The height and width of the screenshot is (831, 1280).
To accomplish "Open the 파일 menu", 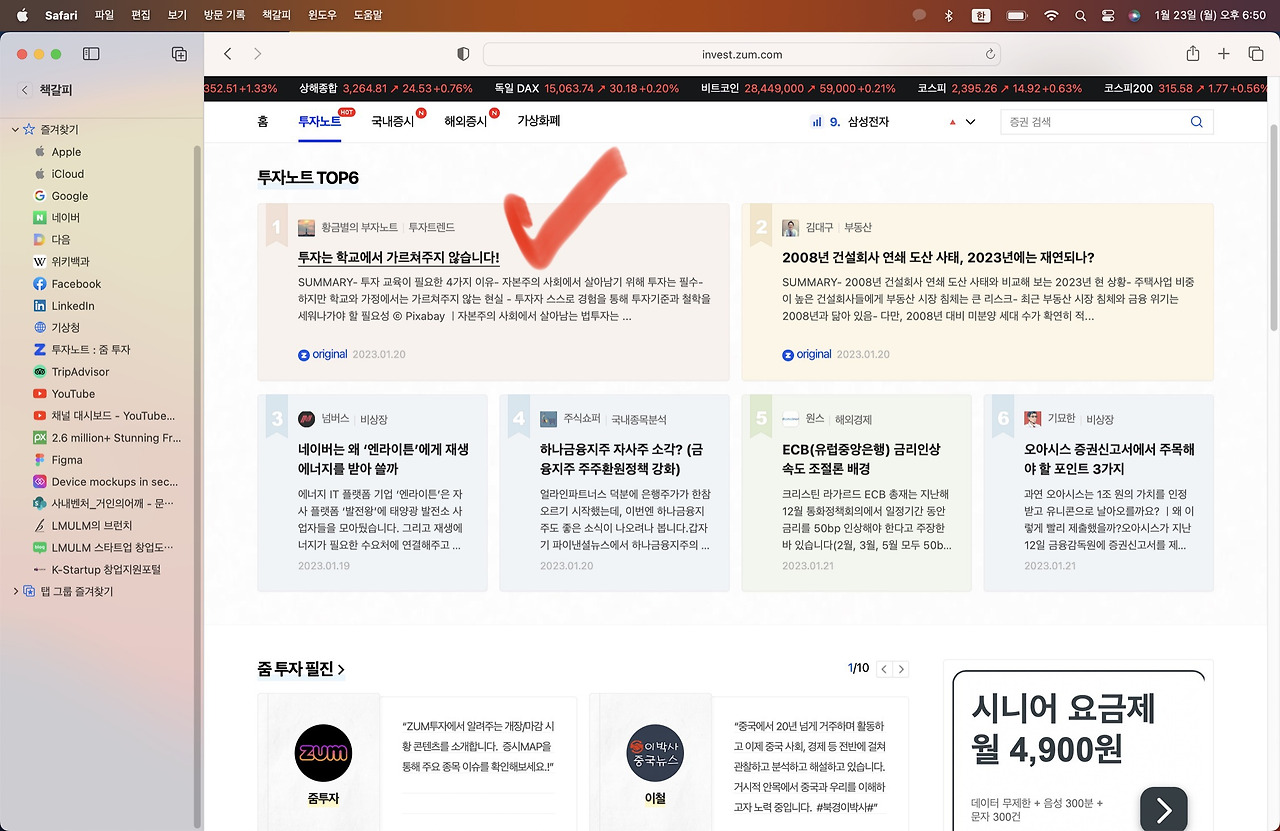I will click(104, 16).
